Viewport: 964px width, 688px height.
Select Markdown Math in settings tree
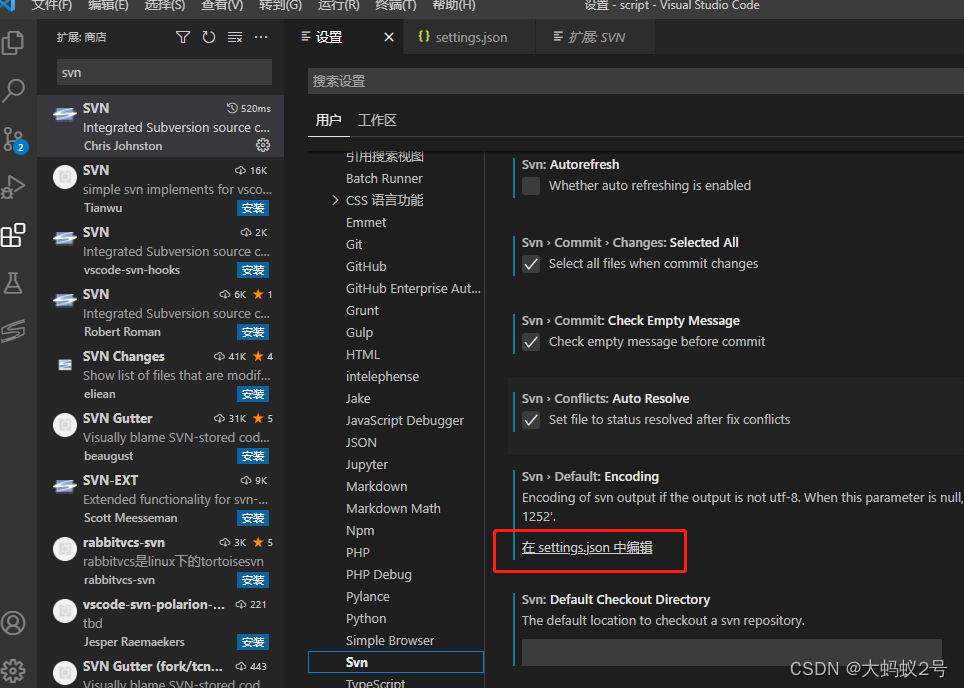click(x=393, y=508)
